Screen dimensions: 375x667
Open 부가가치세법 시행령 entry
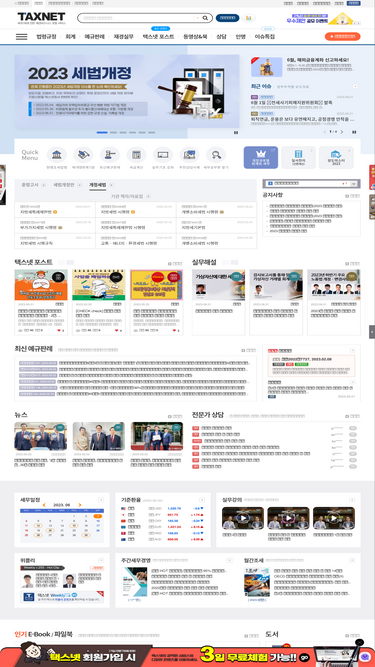tap(38, 227)
